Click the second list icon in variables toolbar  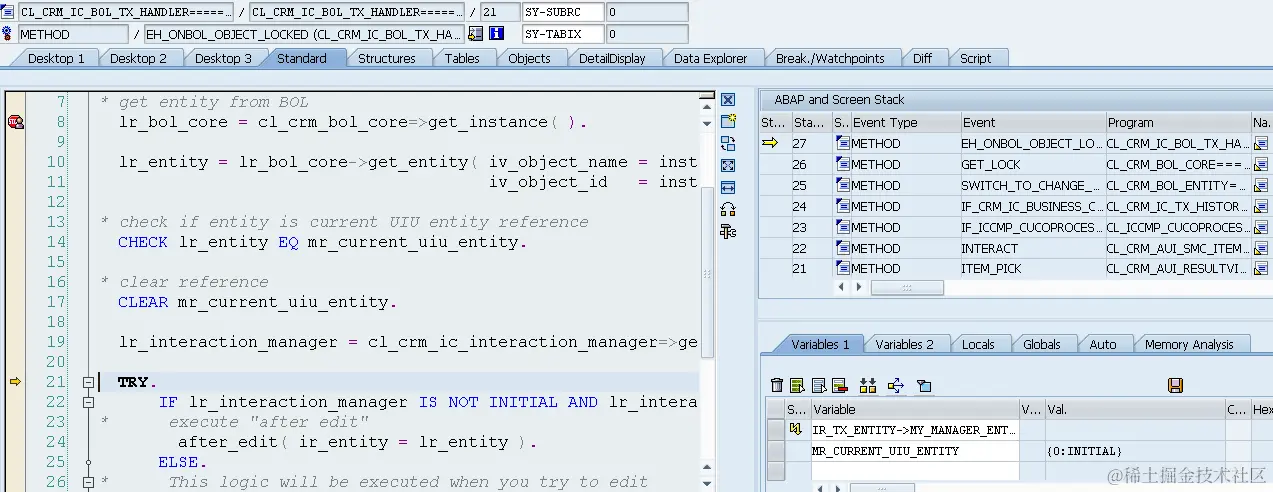click(x=819, y=385)
